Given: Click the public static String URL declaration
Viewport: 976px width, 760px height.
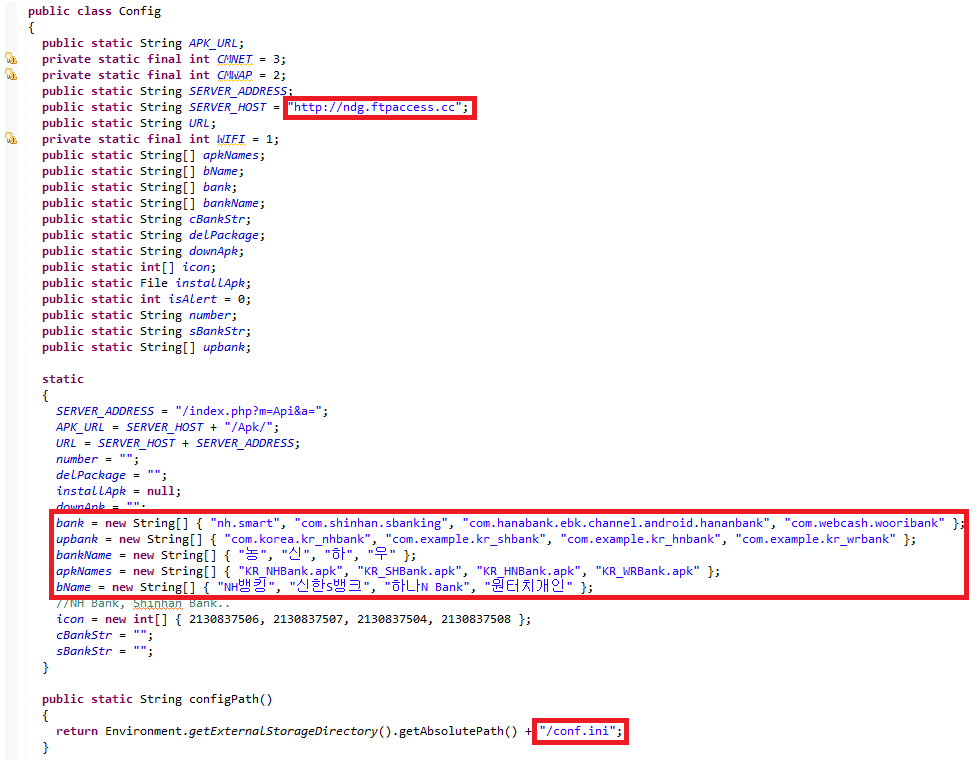Looking at the screenshot, I should [129, 123].
